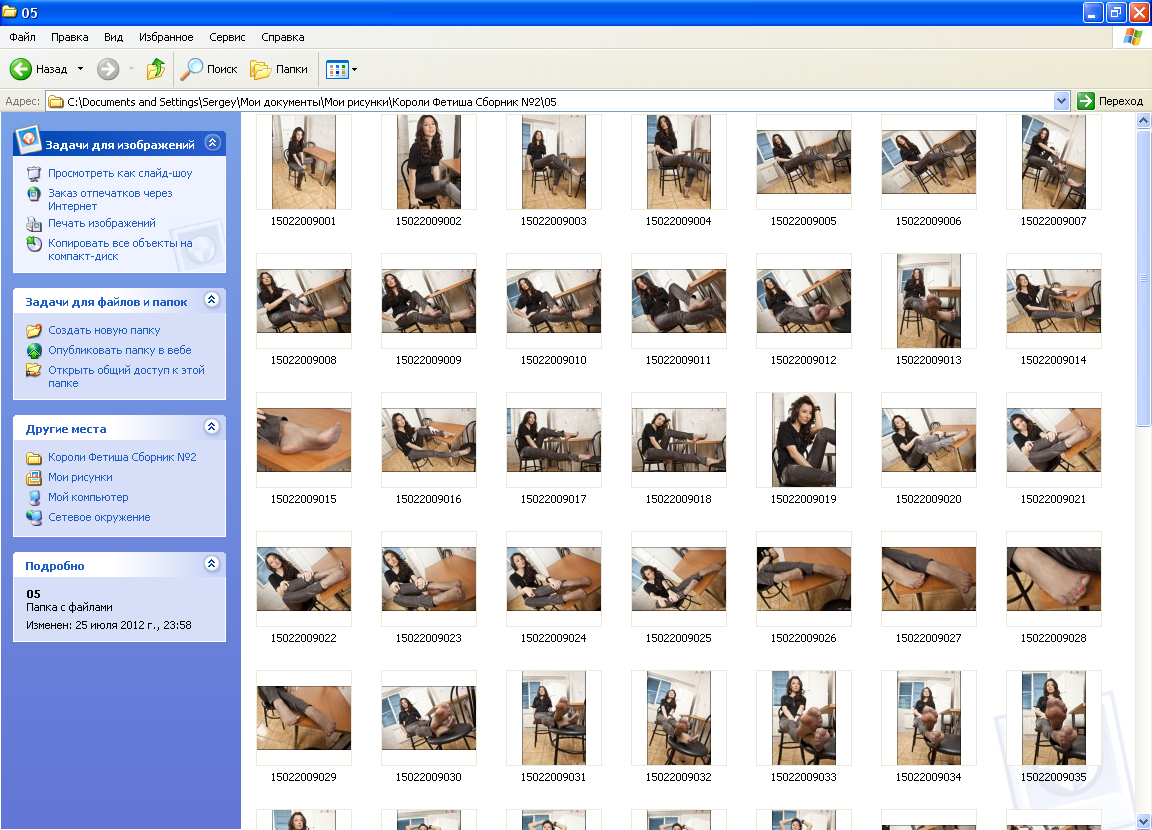The height and width of the screenshot is (830, 1152).
Task: Click Открыть общий доступ к этой папке link
Action: [126, 377]
